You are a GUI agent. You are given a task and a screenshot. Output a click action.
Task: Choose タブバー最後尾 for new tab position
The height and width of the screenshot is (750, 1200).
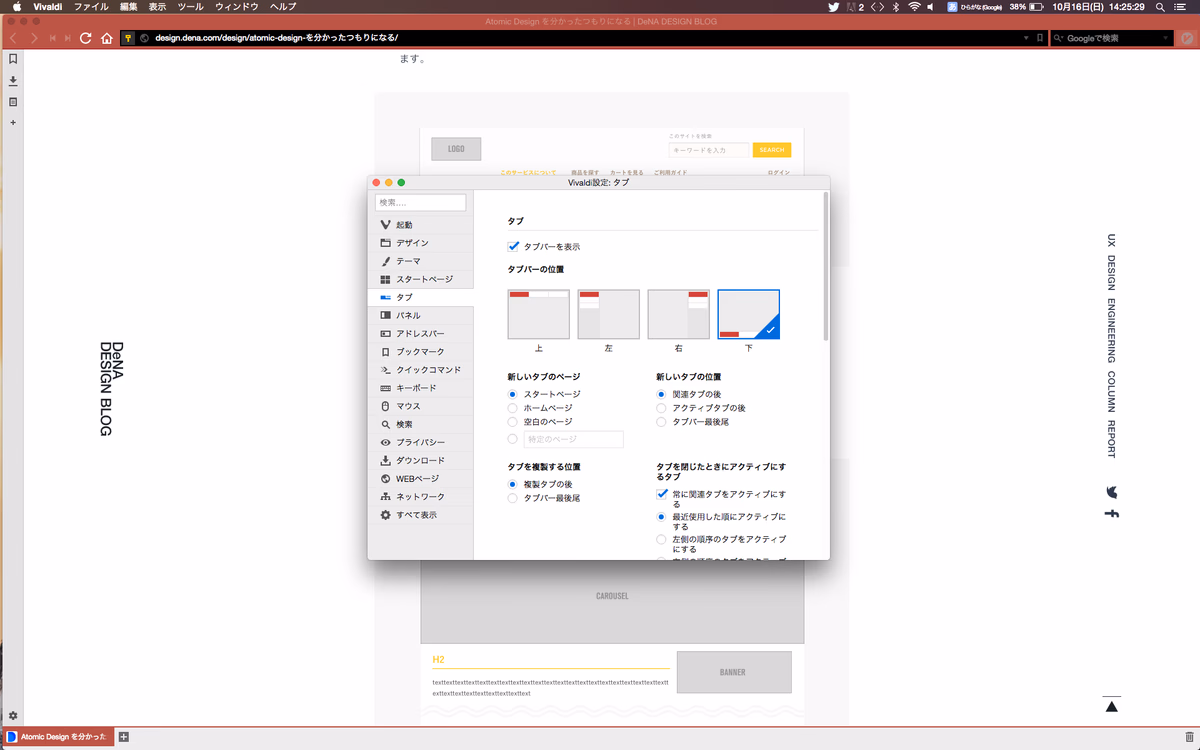coord(661,422)
